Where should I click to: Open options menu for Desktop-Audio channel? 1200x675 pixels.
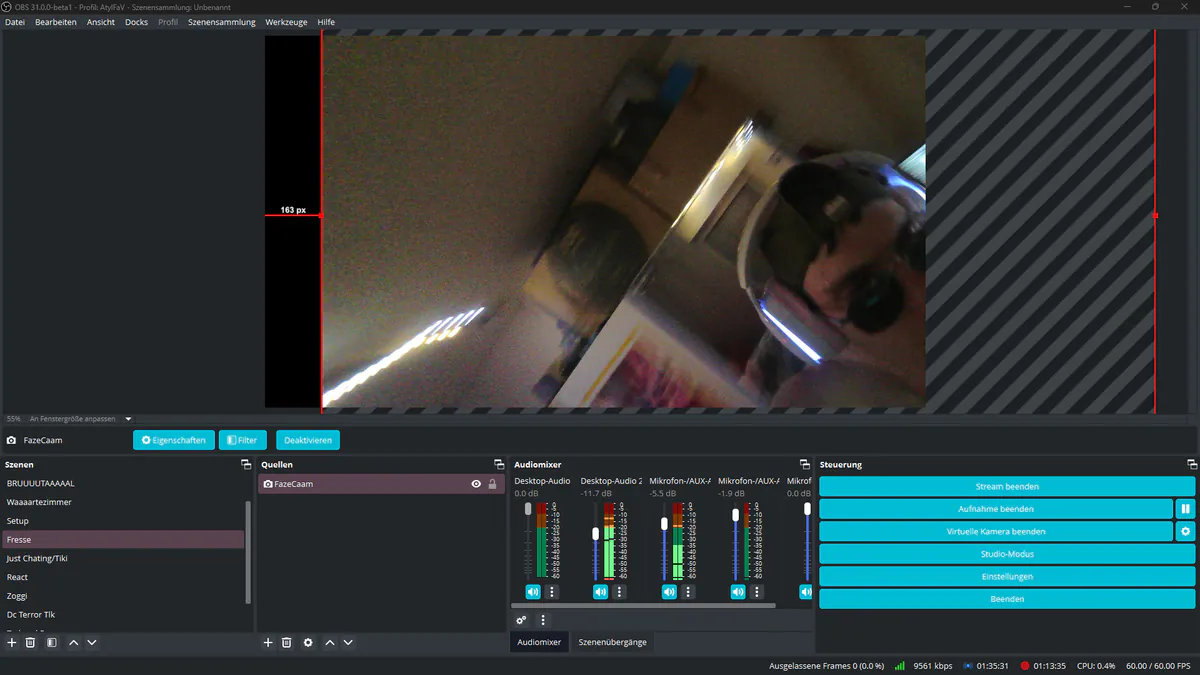pos(551,592)
